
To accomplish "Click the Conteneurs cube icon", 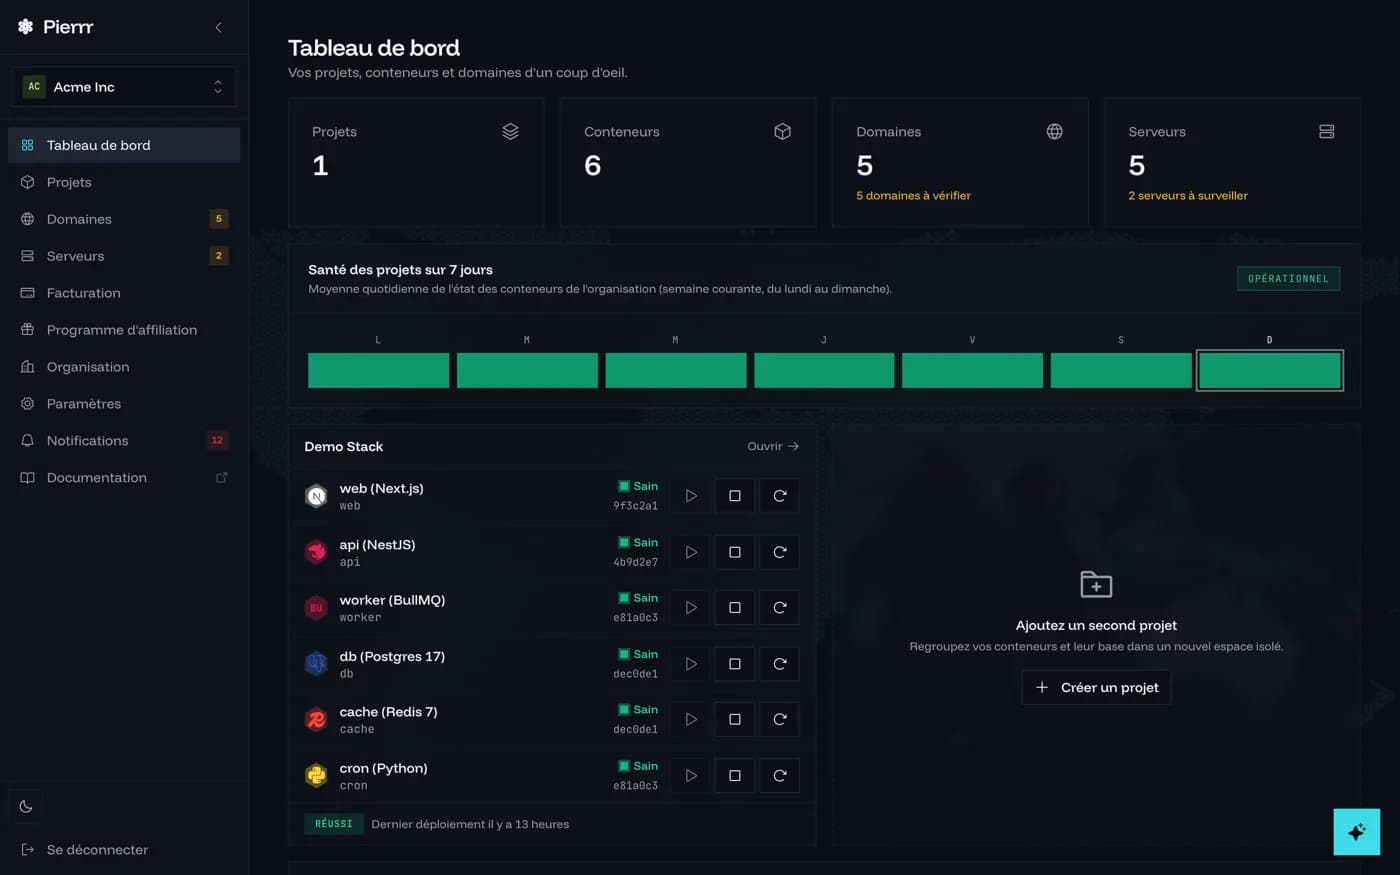I will pyautogui.click(x=783, y=131).
